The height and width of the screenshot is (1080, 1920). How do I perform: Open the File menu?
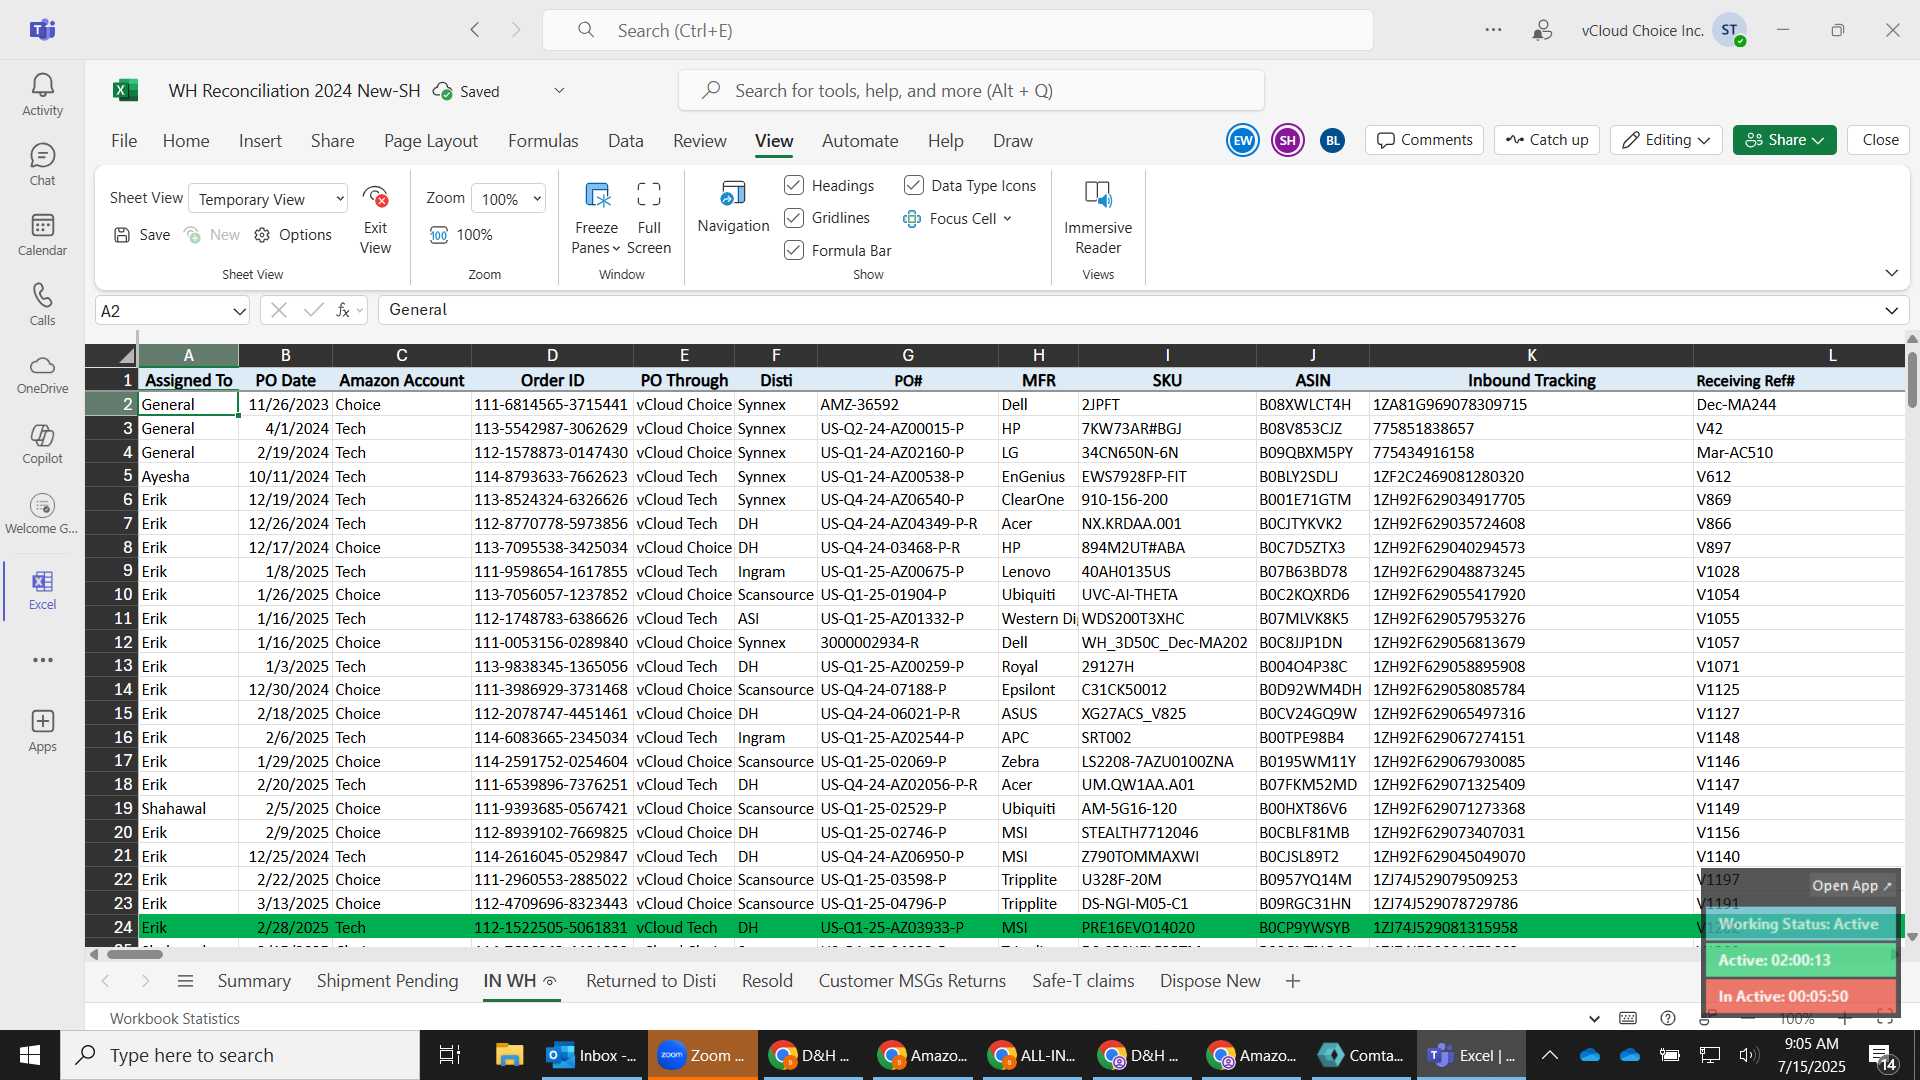124,141
